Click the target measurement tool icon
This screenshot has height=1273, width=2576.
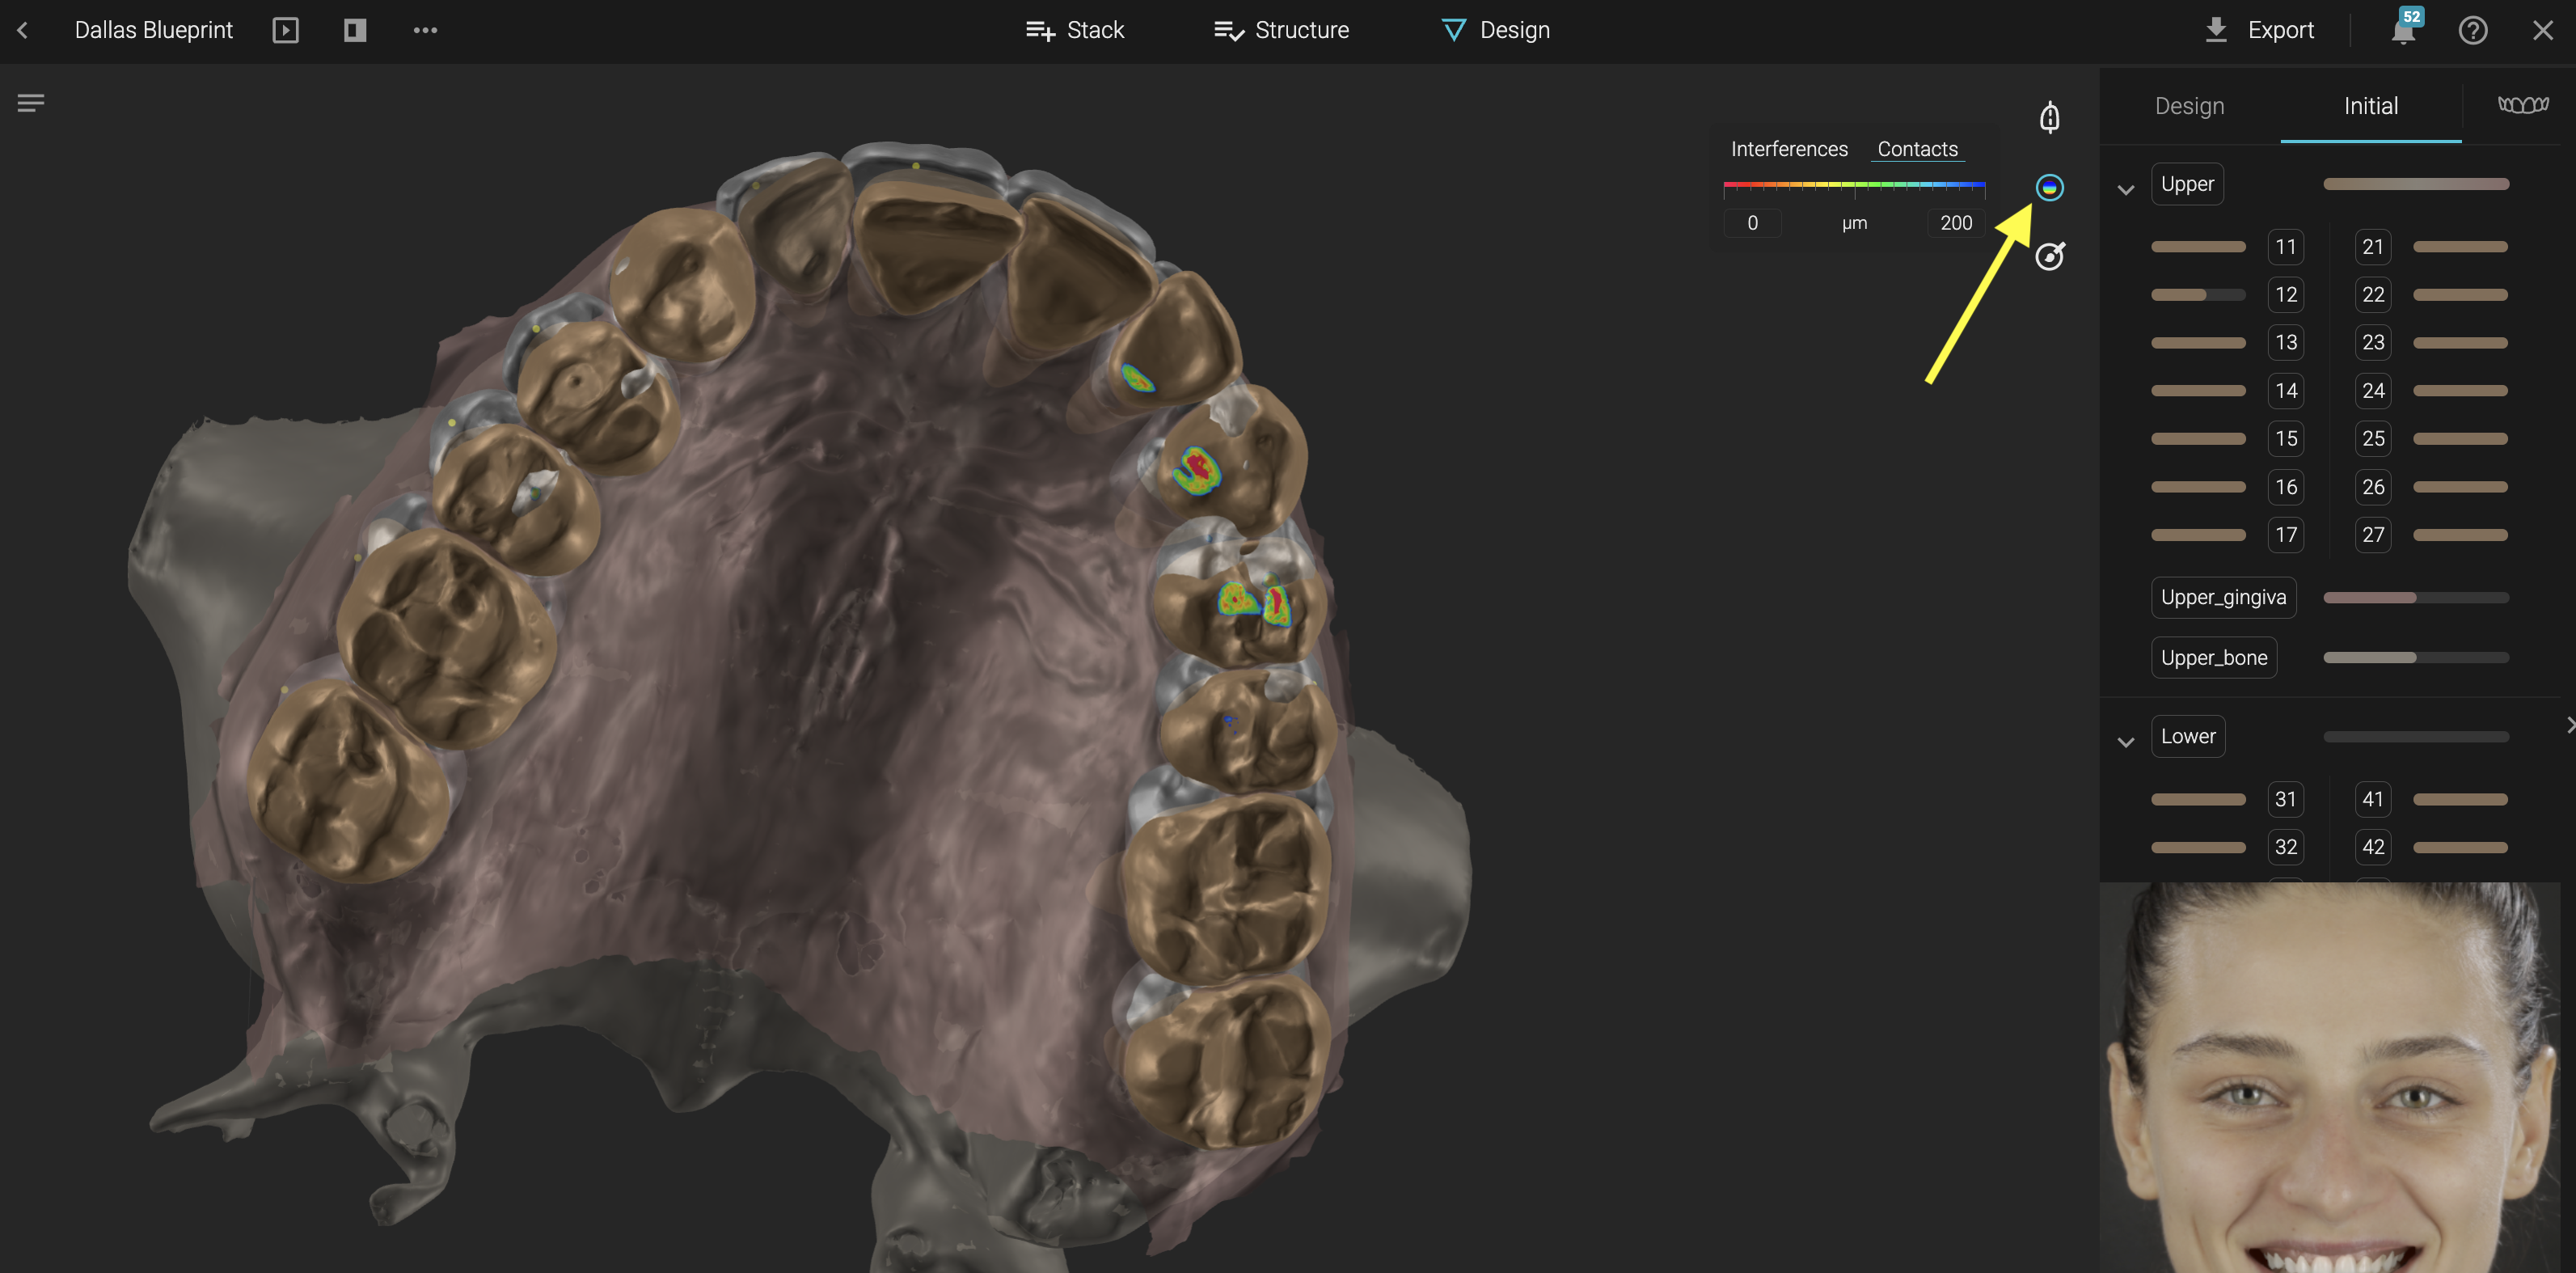pos(2049,256)
